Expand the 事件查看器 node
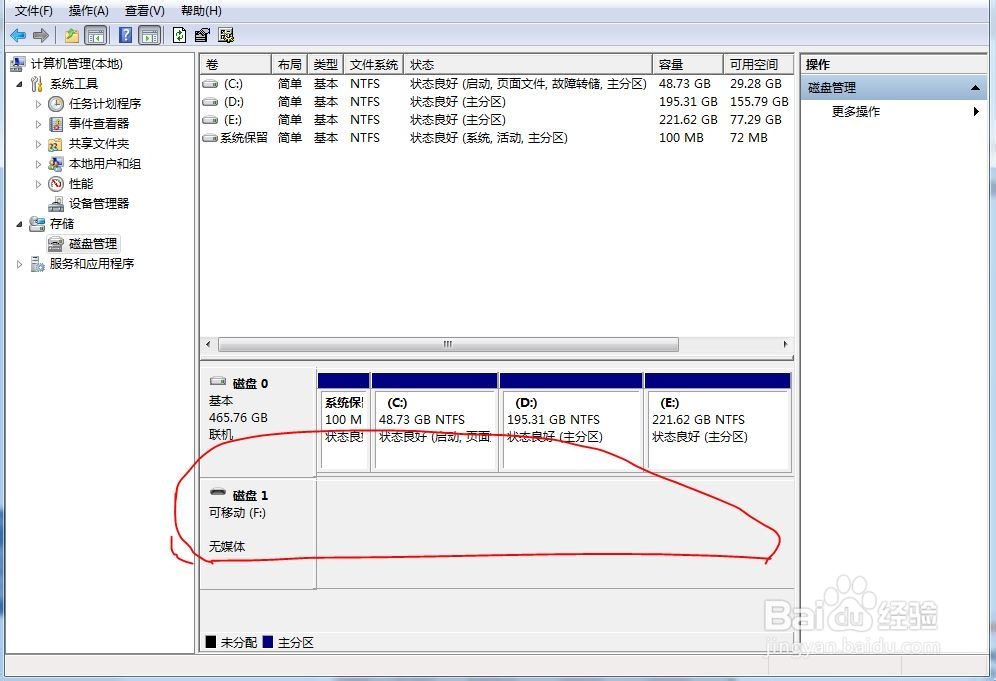996x681 pixels. coord(38,124)
